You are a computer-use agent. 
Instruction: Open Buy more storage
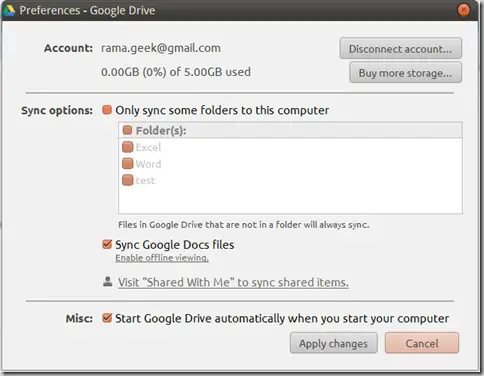point(405,73)
